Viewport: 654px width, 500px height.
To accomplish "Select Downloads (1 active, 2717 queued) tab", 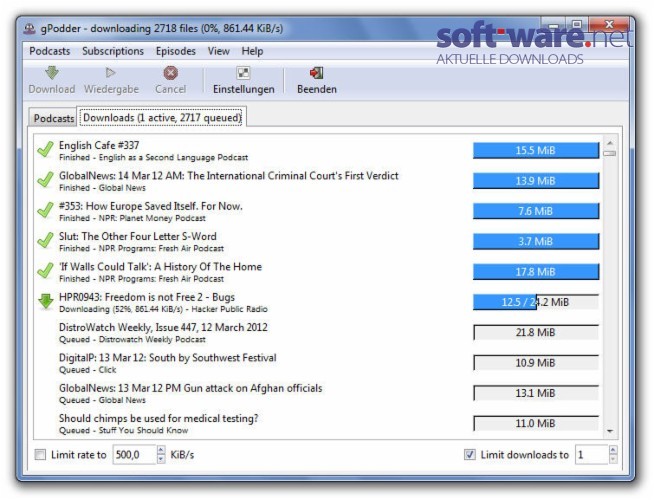I will pyautogui.click(x=162, y=117).
